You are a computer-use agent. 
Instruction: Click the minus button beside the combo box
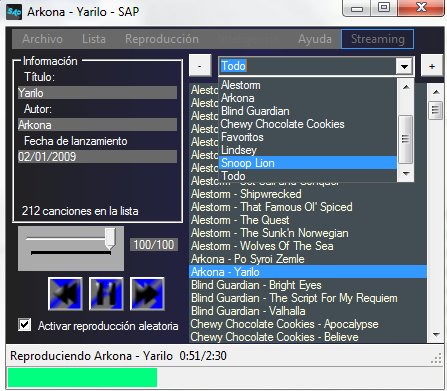click(x=200, y=66)
